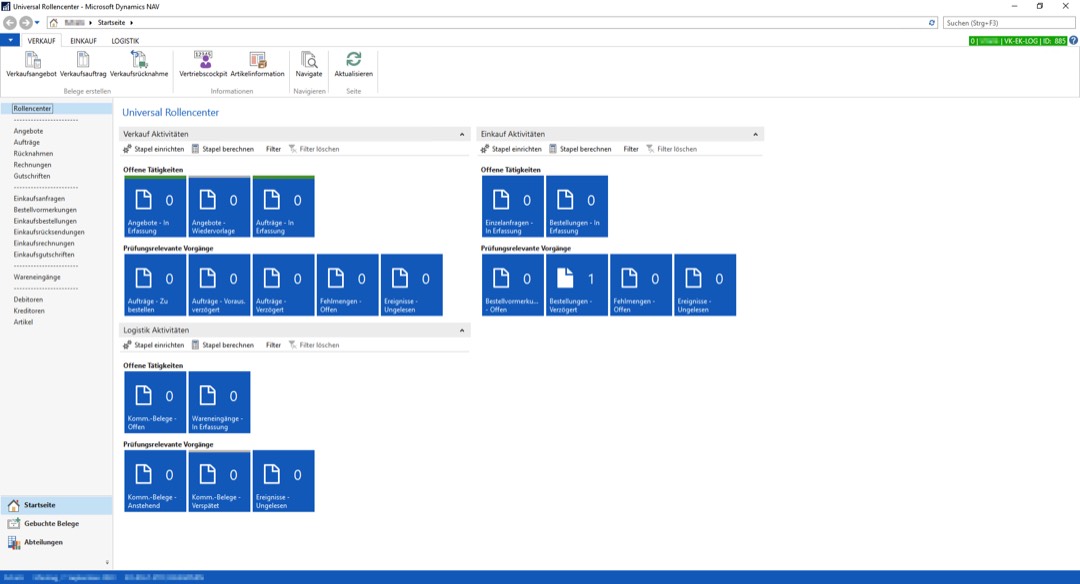The height and width of the screenshot is (584, 1080).
Task: Collapse the Verkauf Aktivitäten section
Action: point(462,134)
